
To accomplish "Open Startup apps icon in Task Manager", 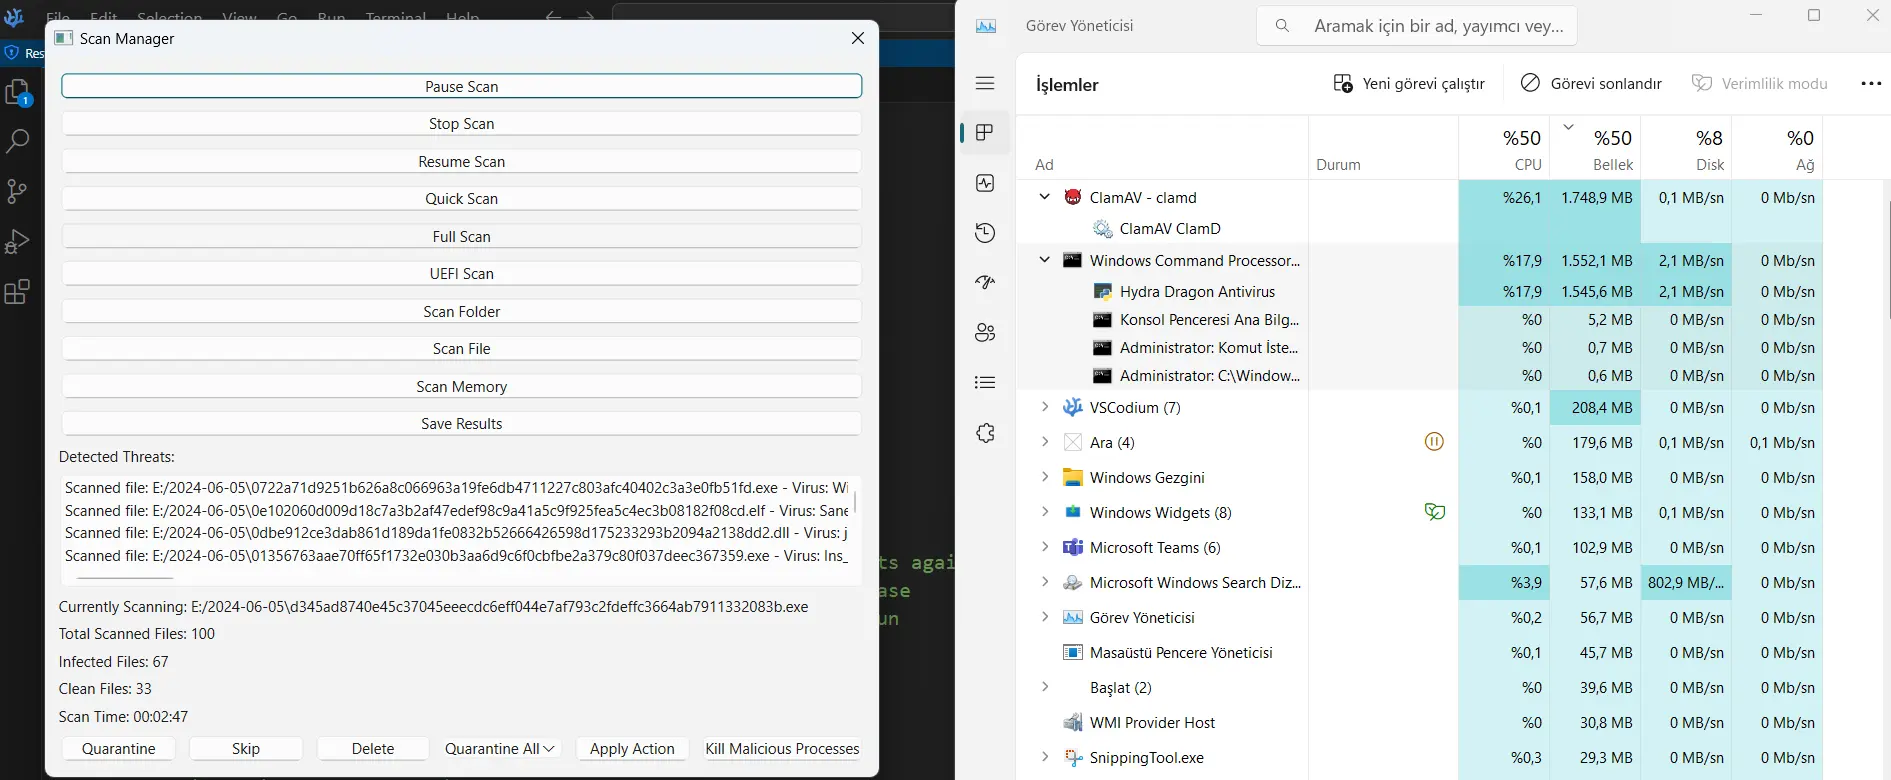I will tap(985, 283).
